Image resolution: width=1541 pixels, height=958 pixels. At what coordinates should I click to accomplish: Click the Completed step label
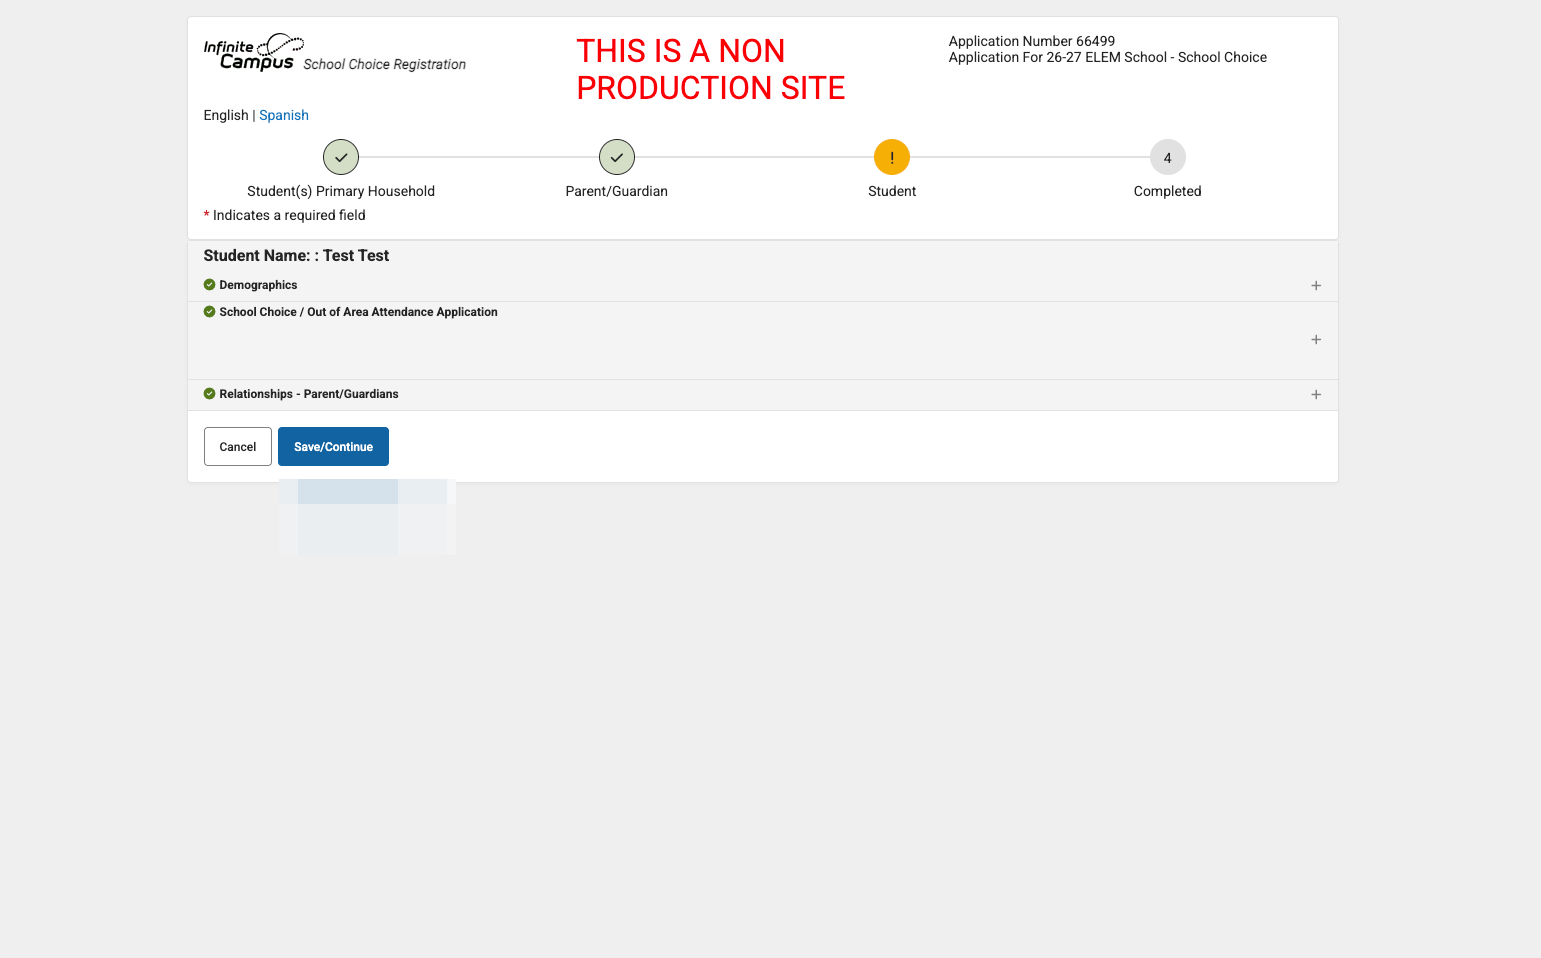click(1168, 191)
